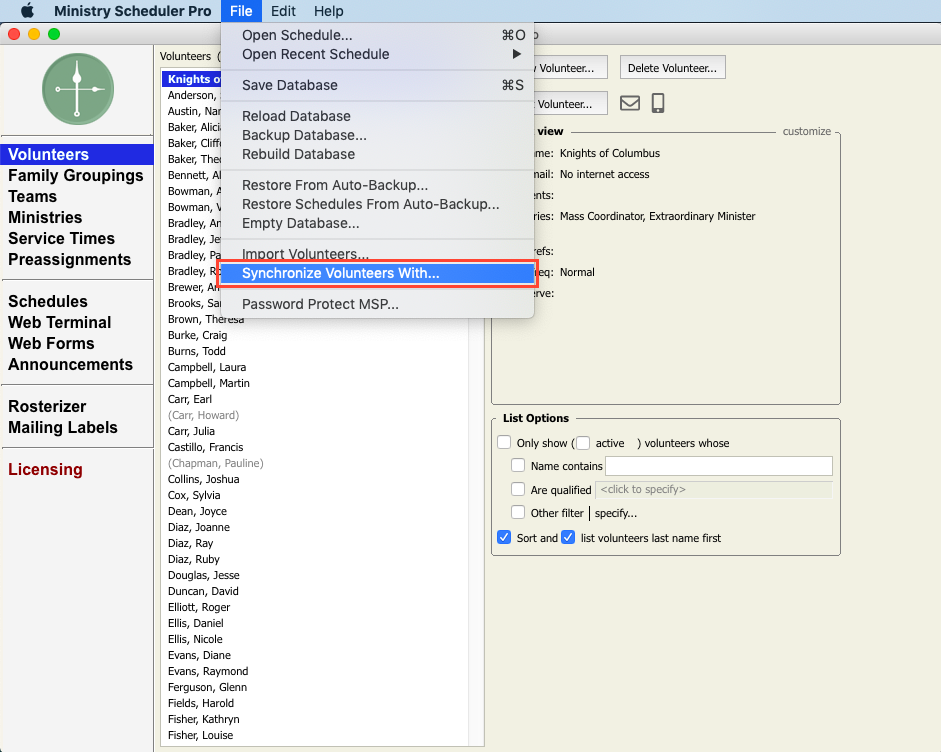Click the Name contains text field
The height and width of the screenshot is (752, 941).
click(x=718, y=466)
